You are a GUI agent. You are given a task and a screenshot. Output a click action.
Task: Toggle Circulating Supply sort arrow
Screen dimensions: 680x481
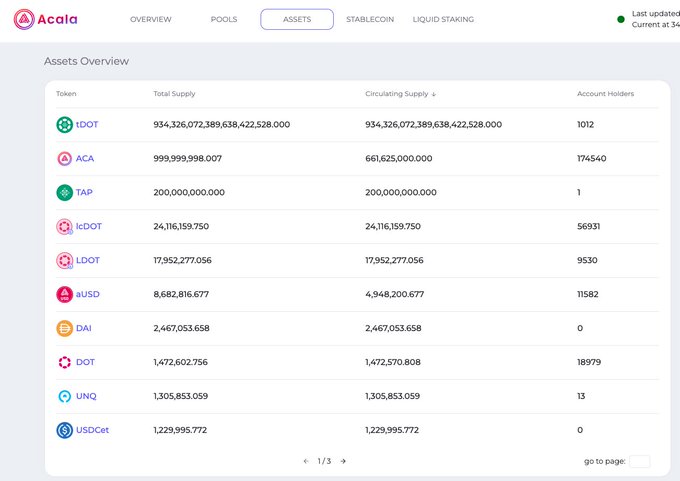[434, 94]
